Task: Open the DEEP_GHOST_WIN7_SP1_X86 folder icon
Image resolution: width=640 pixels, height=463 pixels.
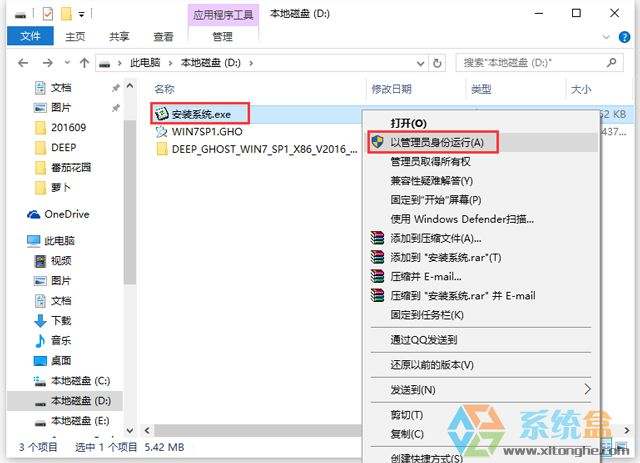Action: (x=162, y=149)
